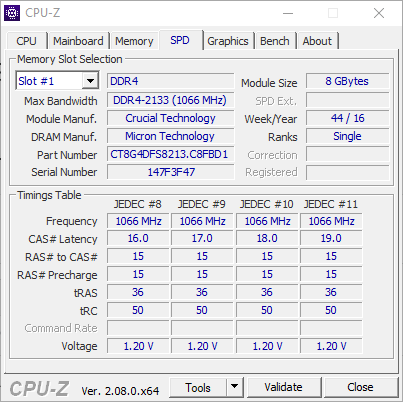The height and width of the screenshot is (402, 403).
Task: Open the Memory tab
Action: click(x=134, y=41)
